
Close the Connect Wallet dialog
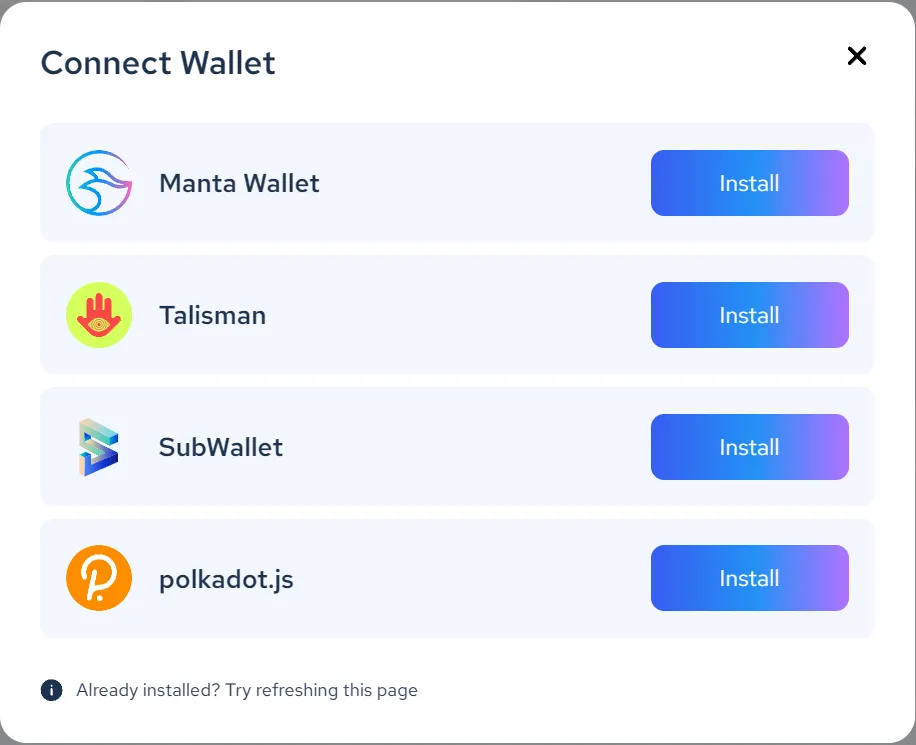(857, 57)
